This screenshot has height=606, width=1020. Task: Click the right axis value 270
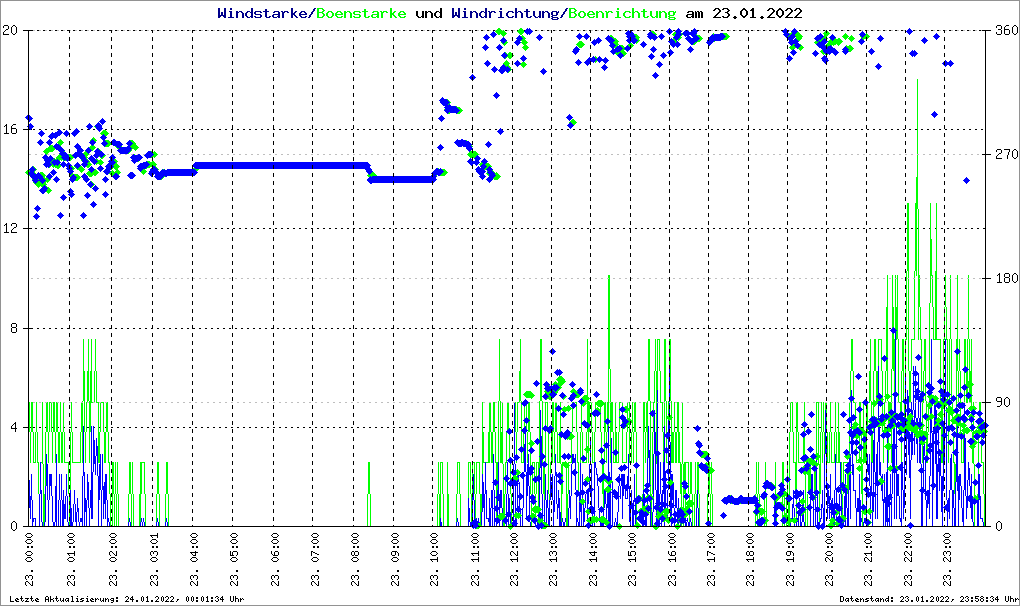[1007, 154]
